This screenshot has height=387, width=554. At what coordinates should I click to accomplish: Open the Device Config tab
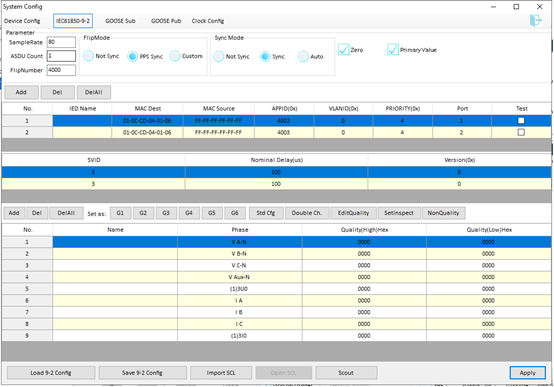(x=22, y=21)
